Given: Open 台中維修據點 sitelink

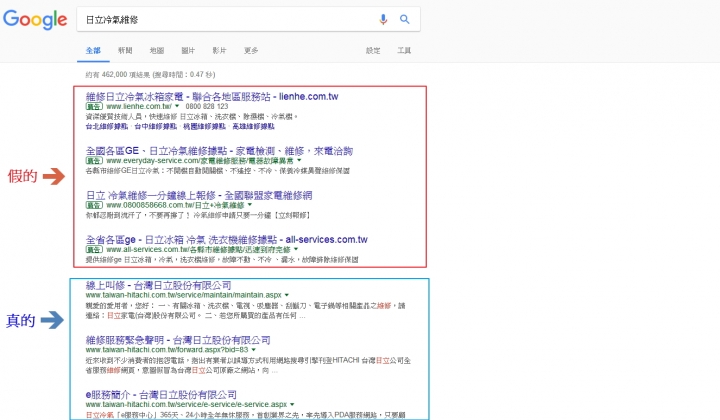Looking at the screenshot, I should [155, 126].
